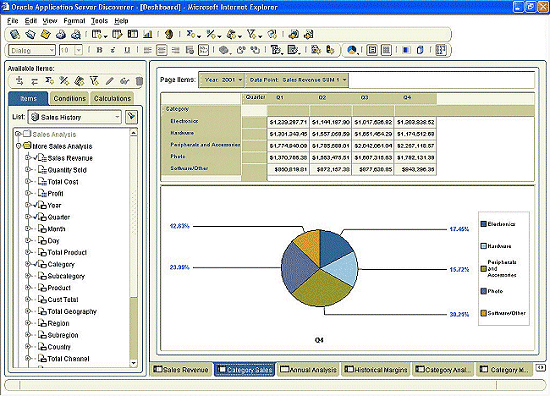Click filter condition icon in Available Items

click(94, 81)
